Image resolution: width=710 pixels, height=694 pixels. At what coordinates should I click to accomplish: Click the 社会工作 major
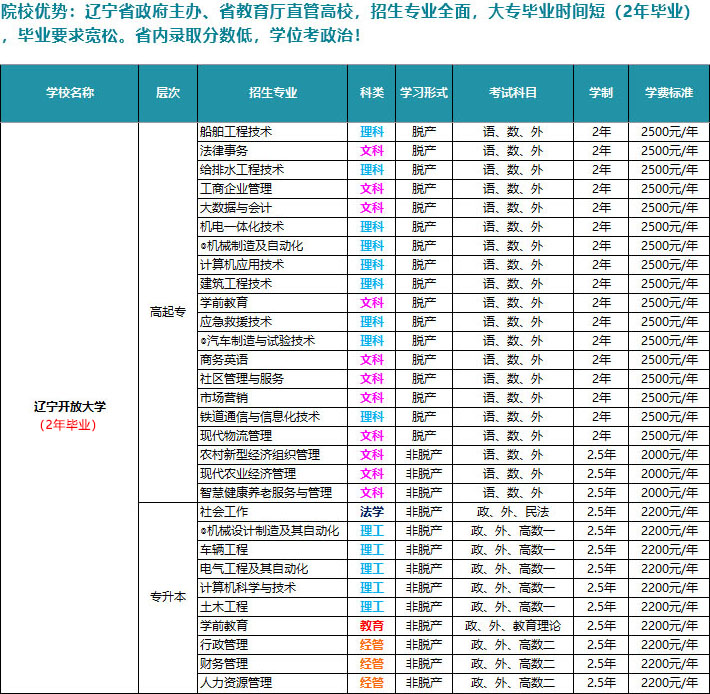[224, 512]
